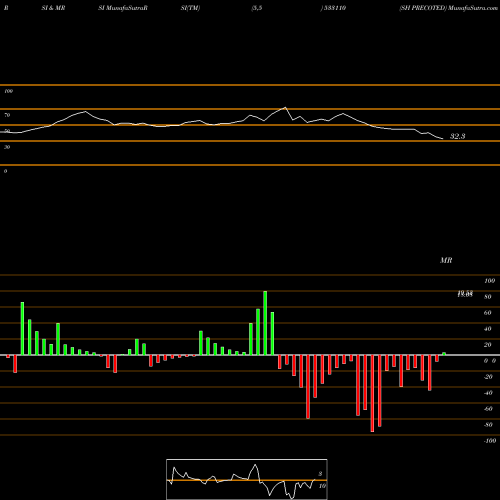The width and height of the screenshot is (500, 500).
Task: Click the -20 label on the MR axis
Action: (x=488, y=377)
